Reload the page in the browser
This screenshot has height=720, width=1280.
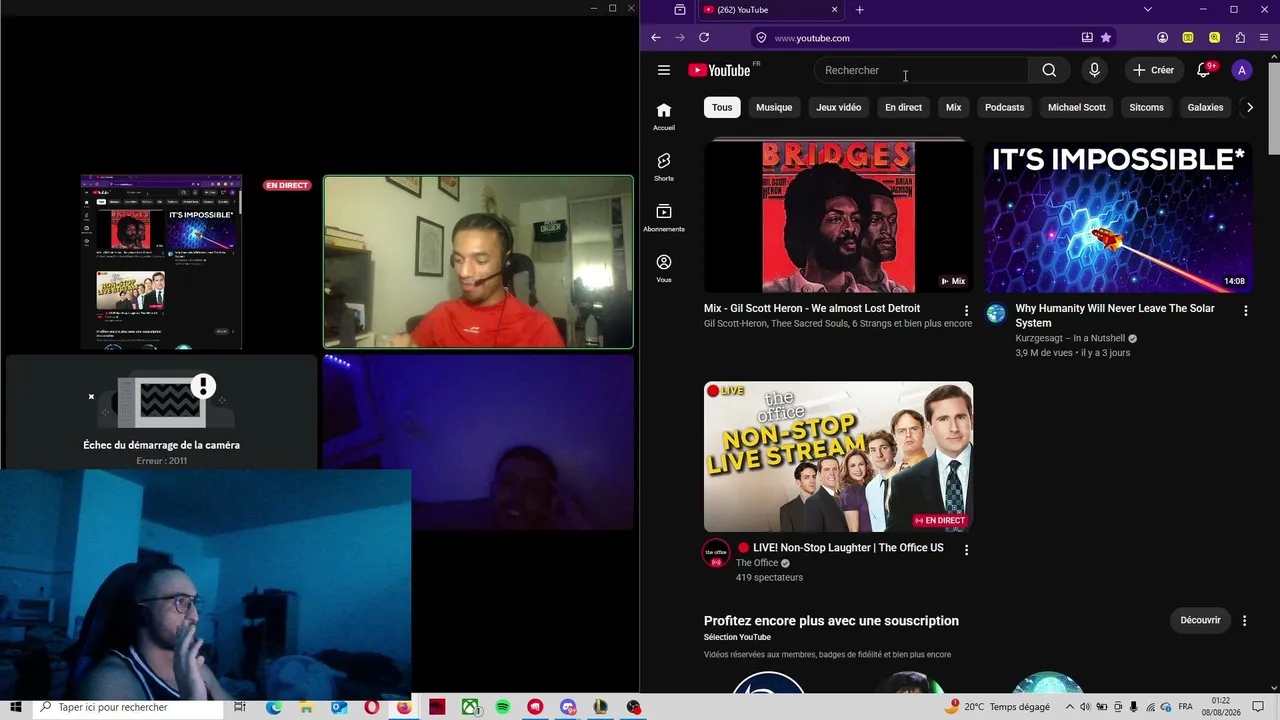[x=704, y=38]
